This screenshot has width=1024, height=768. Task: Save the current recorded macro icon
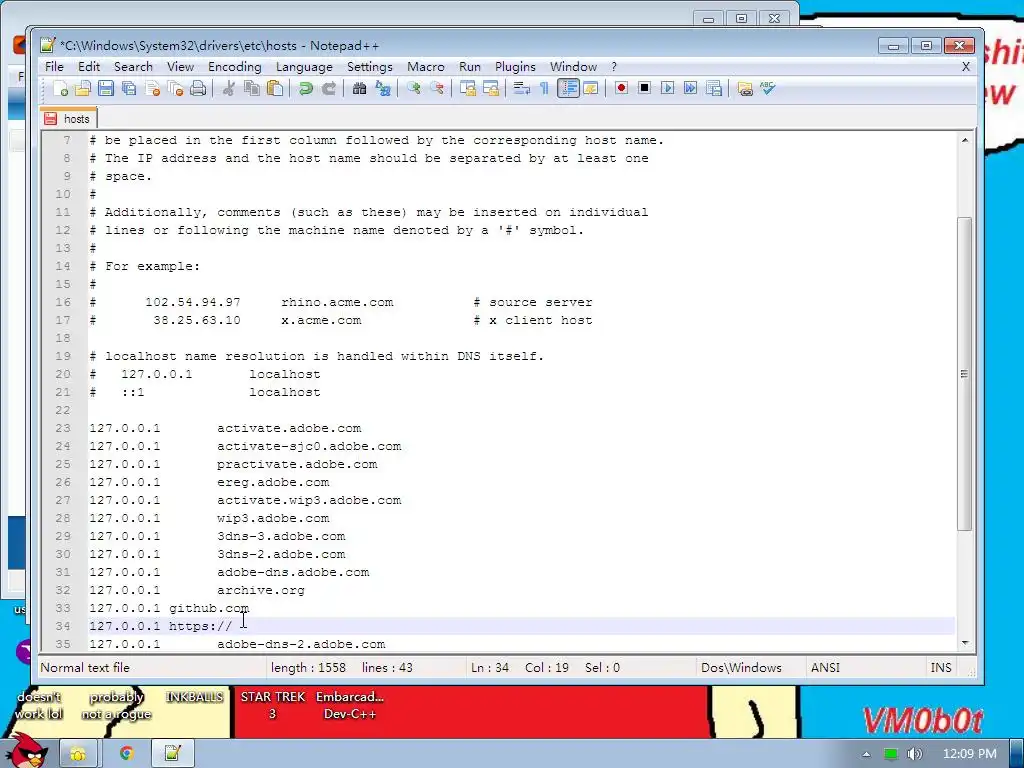[714, 88]
